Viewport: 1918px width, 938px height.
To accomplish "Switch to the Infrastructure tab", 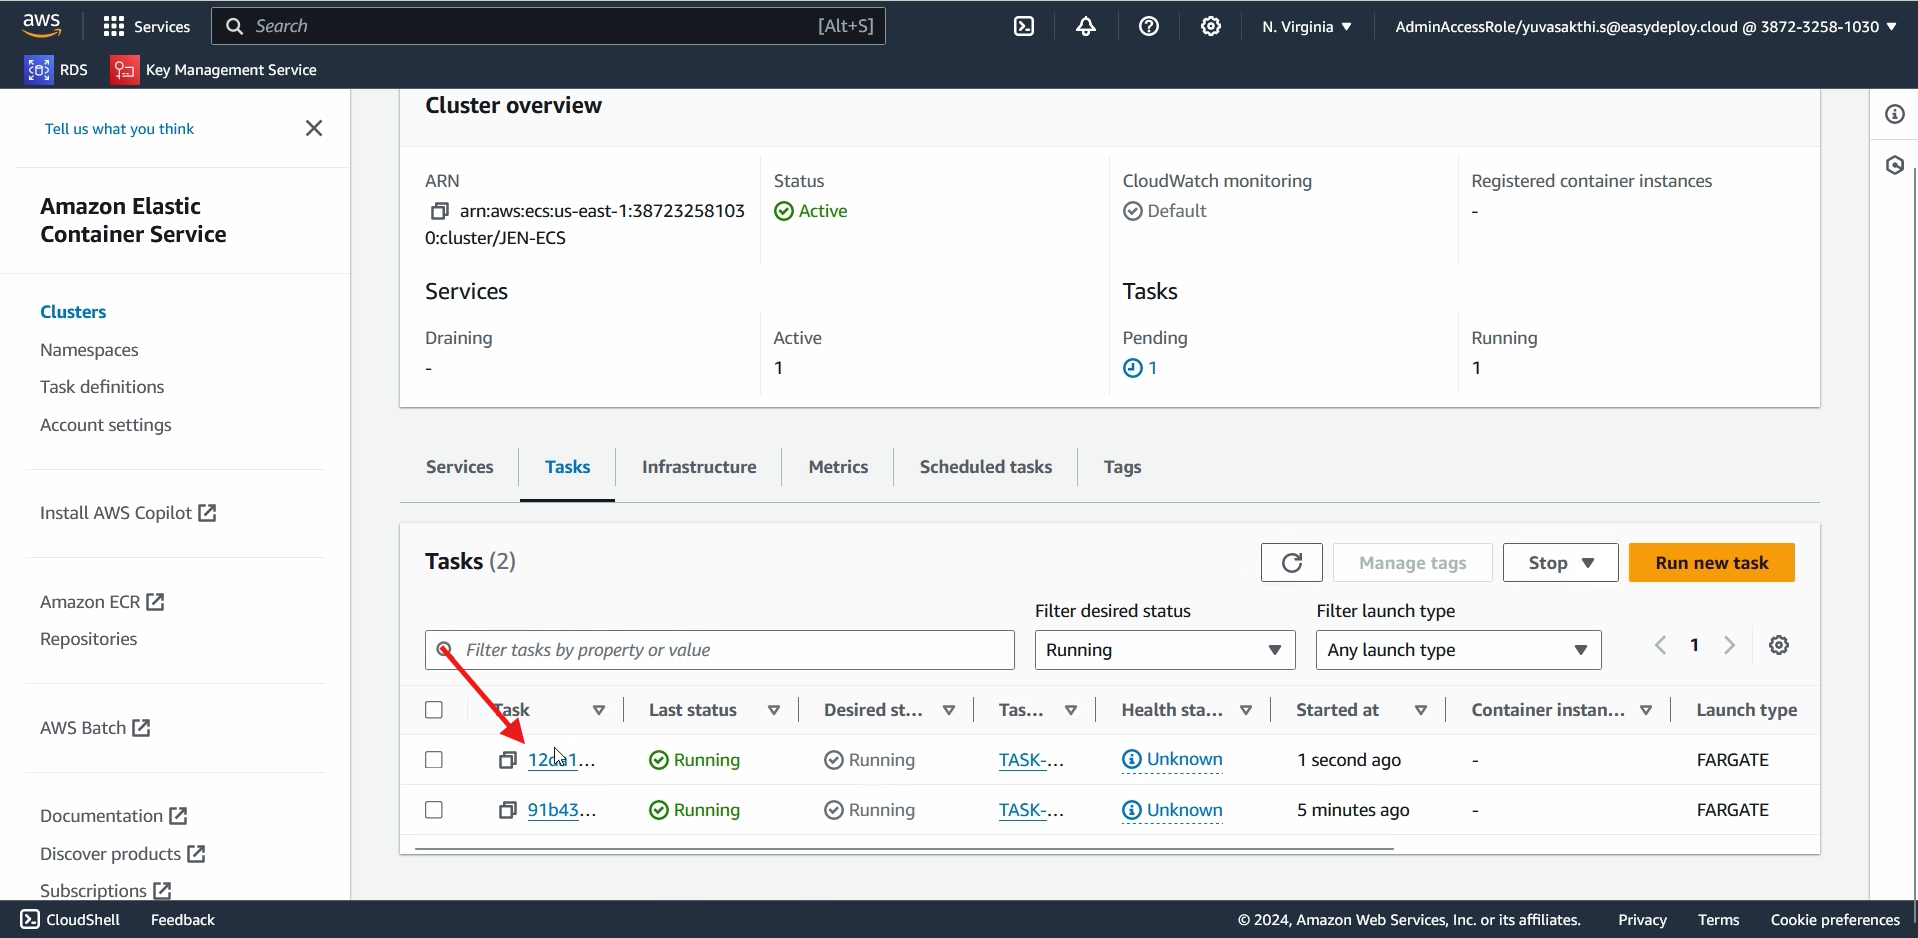I will [x=699, y=467].
